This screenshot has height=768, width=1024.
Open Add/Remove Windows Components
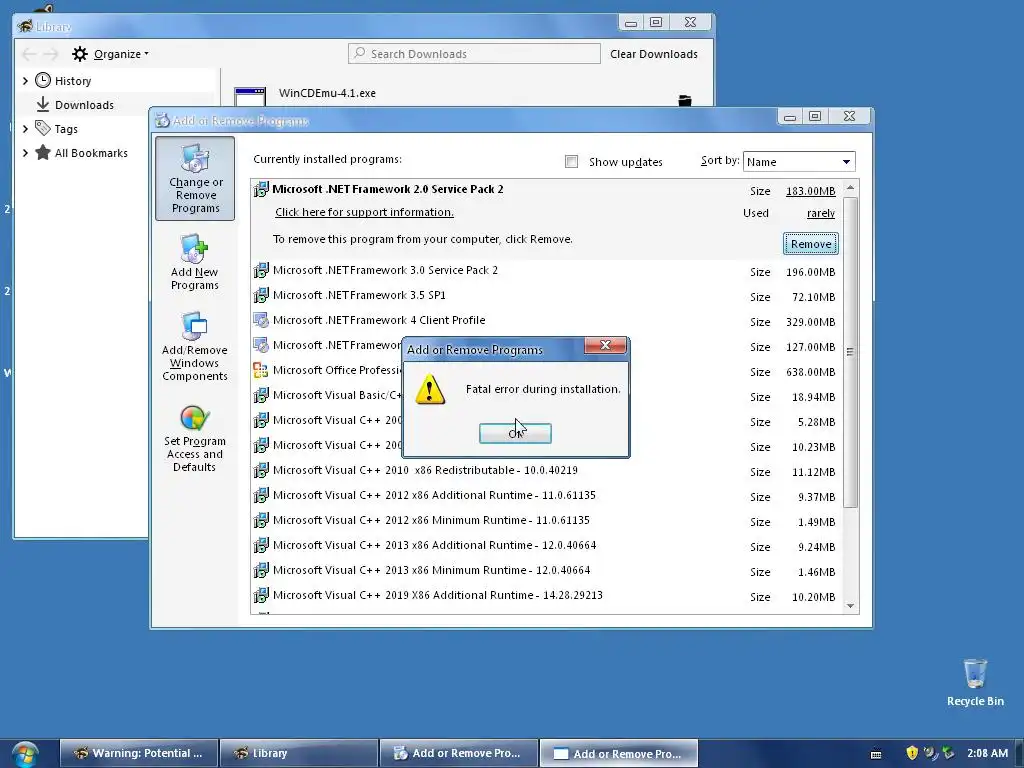(195, 347)
